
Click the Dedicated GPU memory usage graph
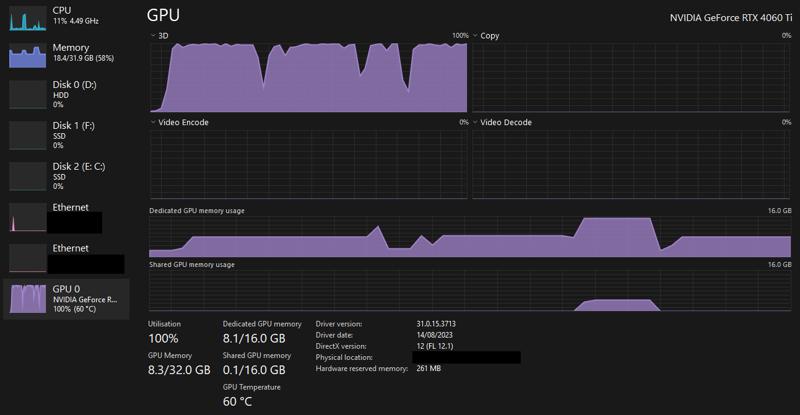[470, 236]
